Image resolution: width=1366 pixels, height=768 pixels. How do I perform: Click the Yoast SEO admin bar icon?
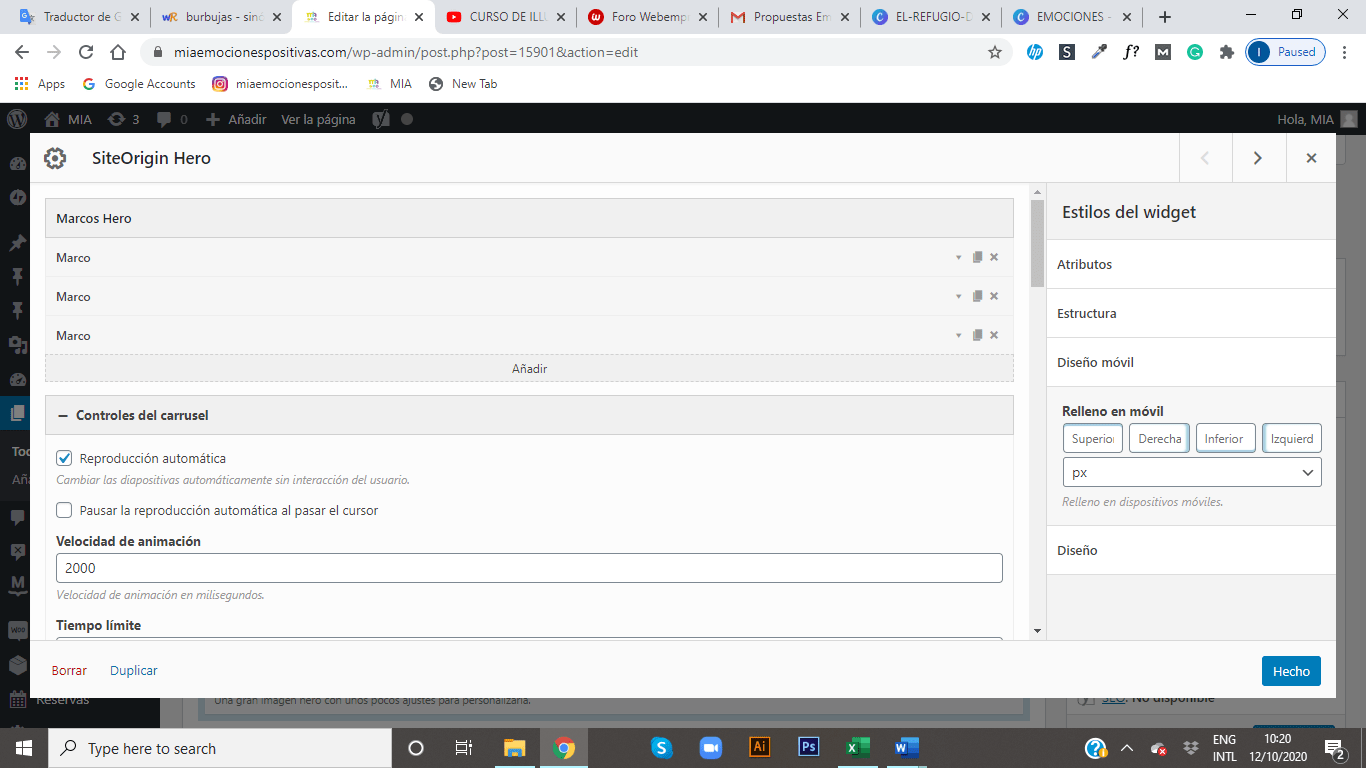pos(380,119)
